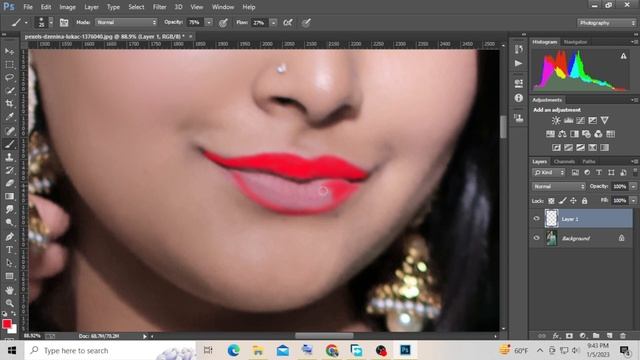Enable airbrush-style build-up

288,22
